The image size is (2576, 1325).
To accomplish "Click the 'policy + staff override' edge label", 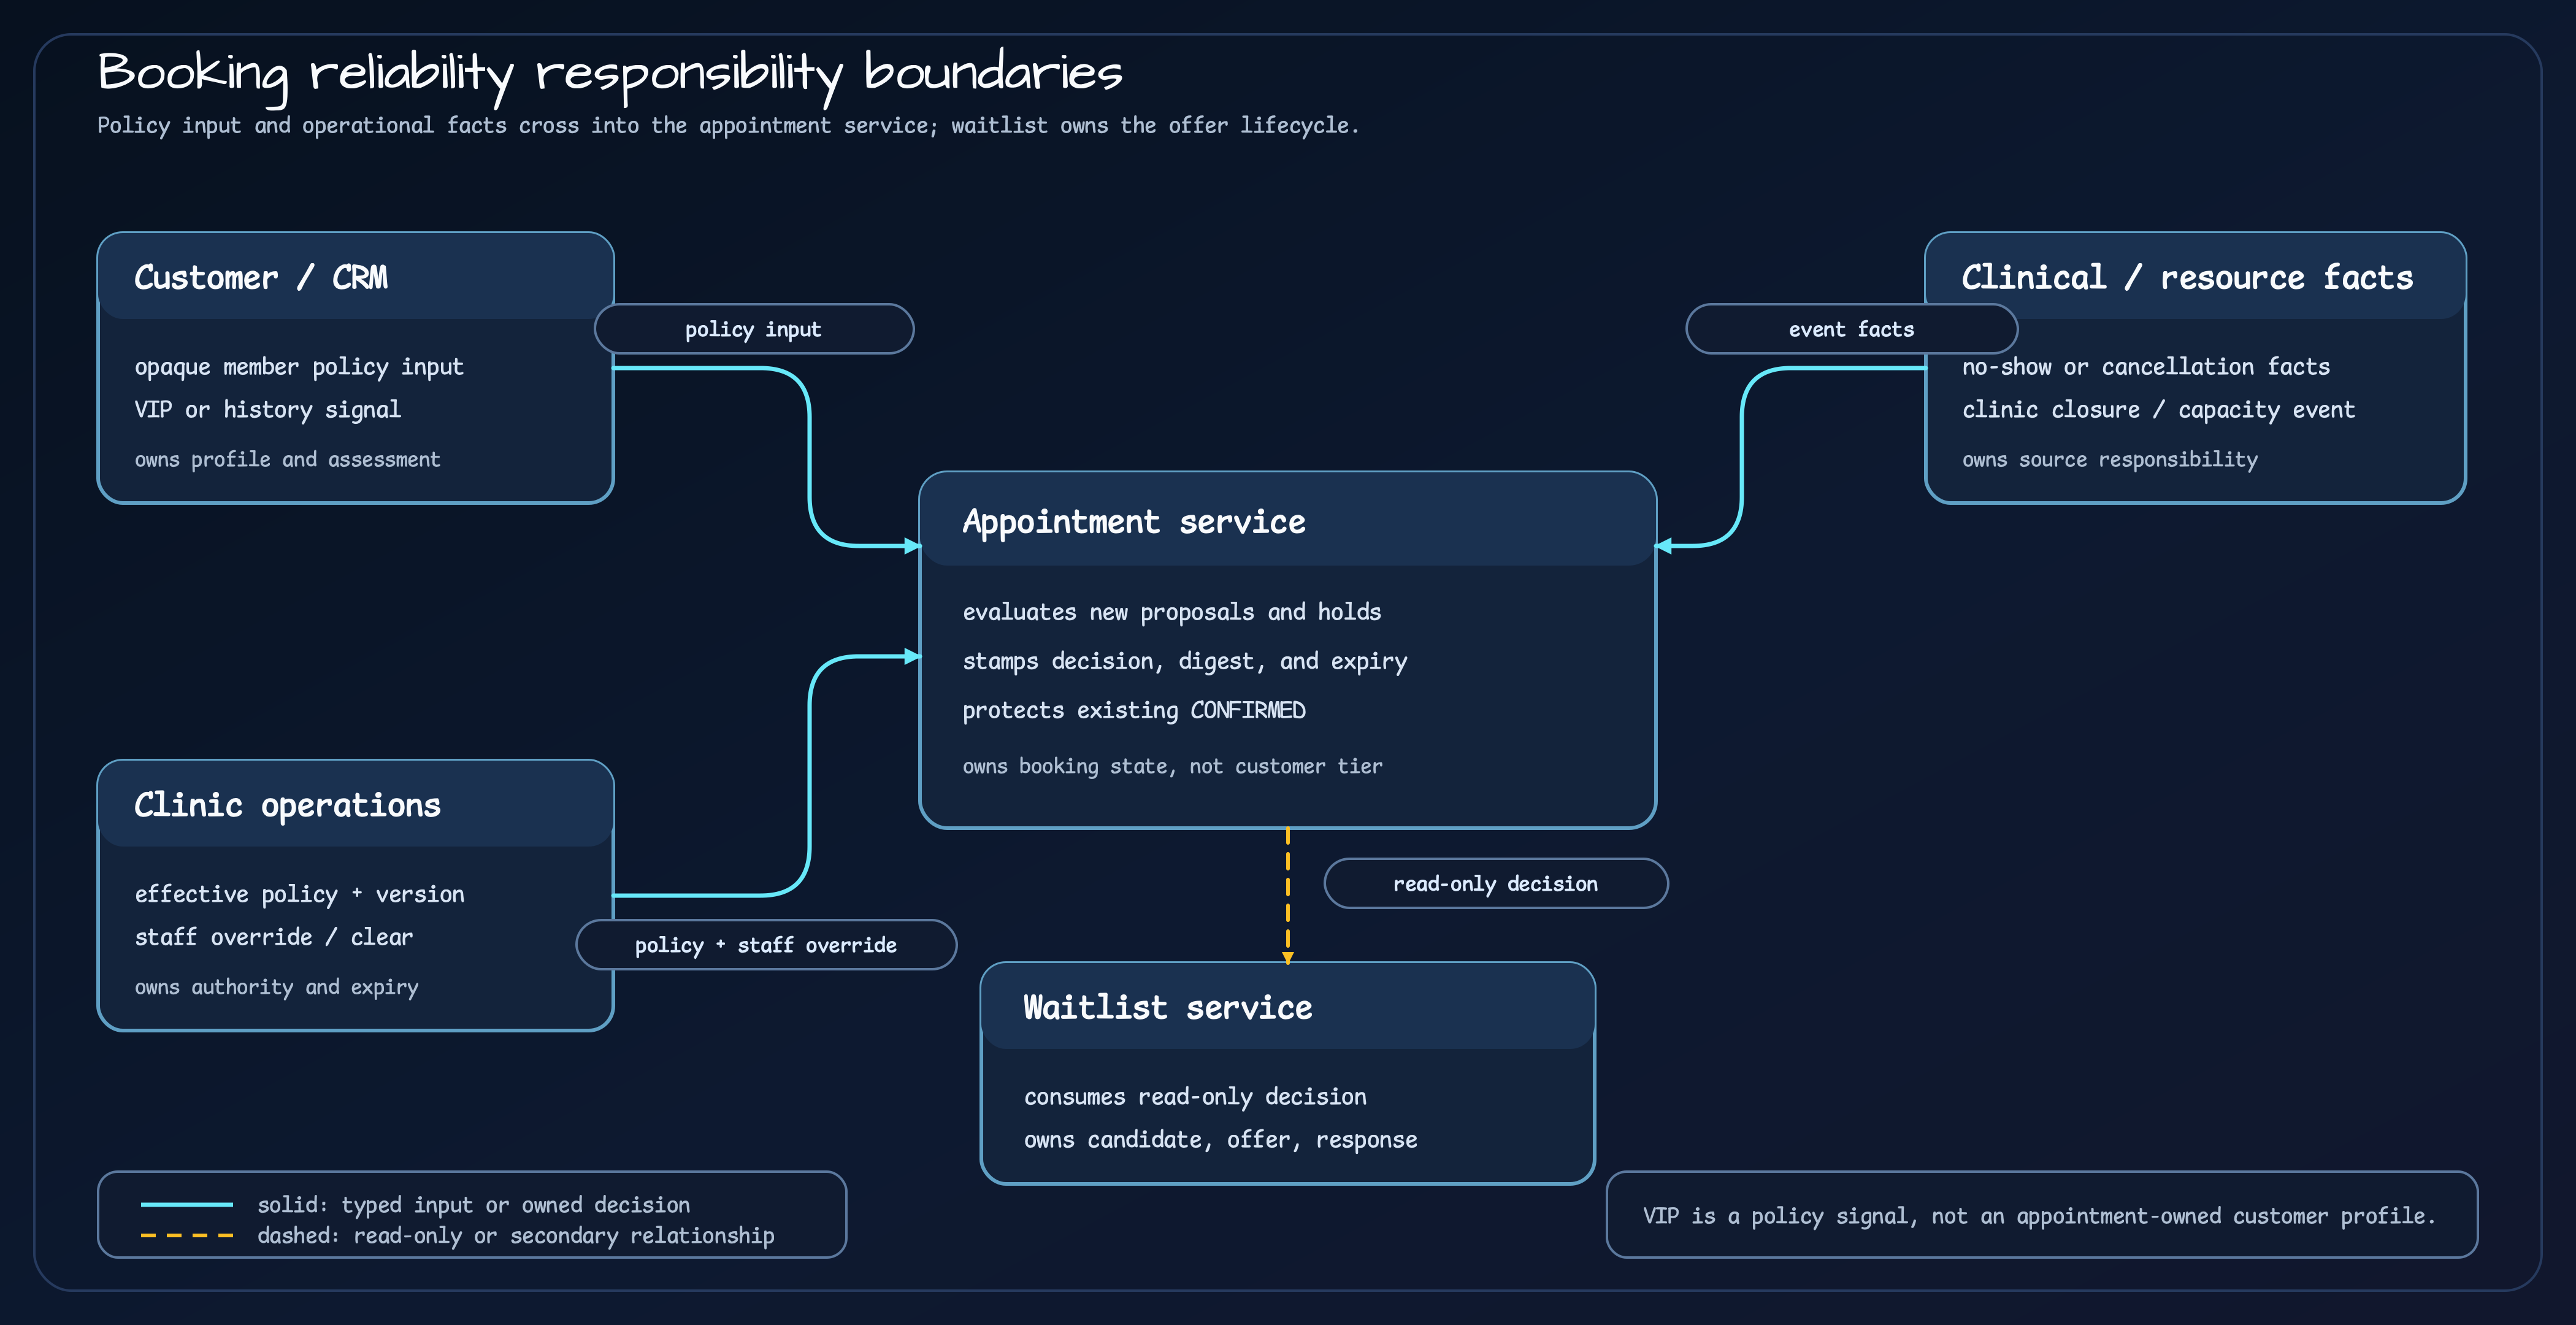I will tap(766, 945).
